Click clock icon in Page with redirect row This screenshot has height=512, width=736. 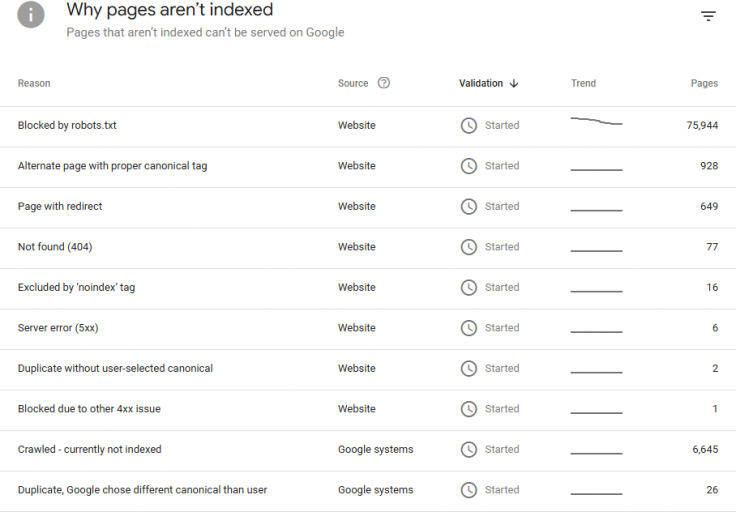point(468,206)
